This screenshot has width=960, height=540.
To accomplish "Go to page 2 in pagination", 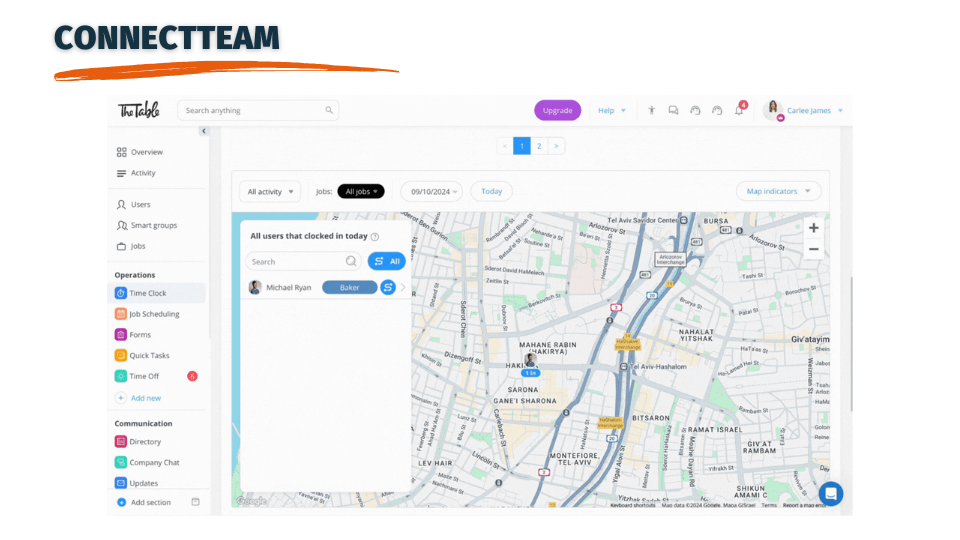I will 539,146.
